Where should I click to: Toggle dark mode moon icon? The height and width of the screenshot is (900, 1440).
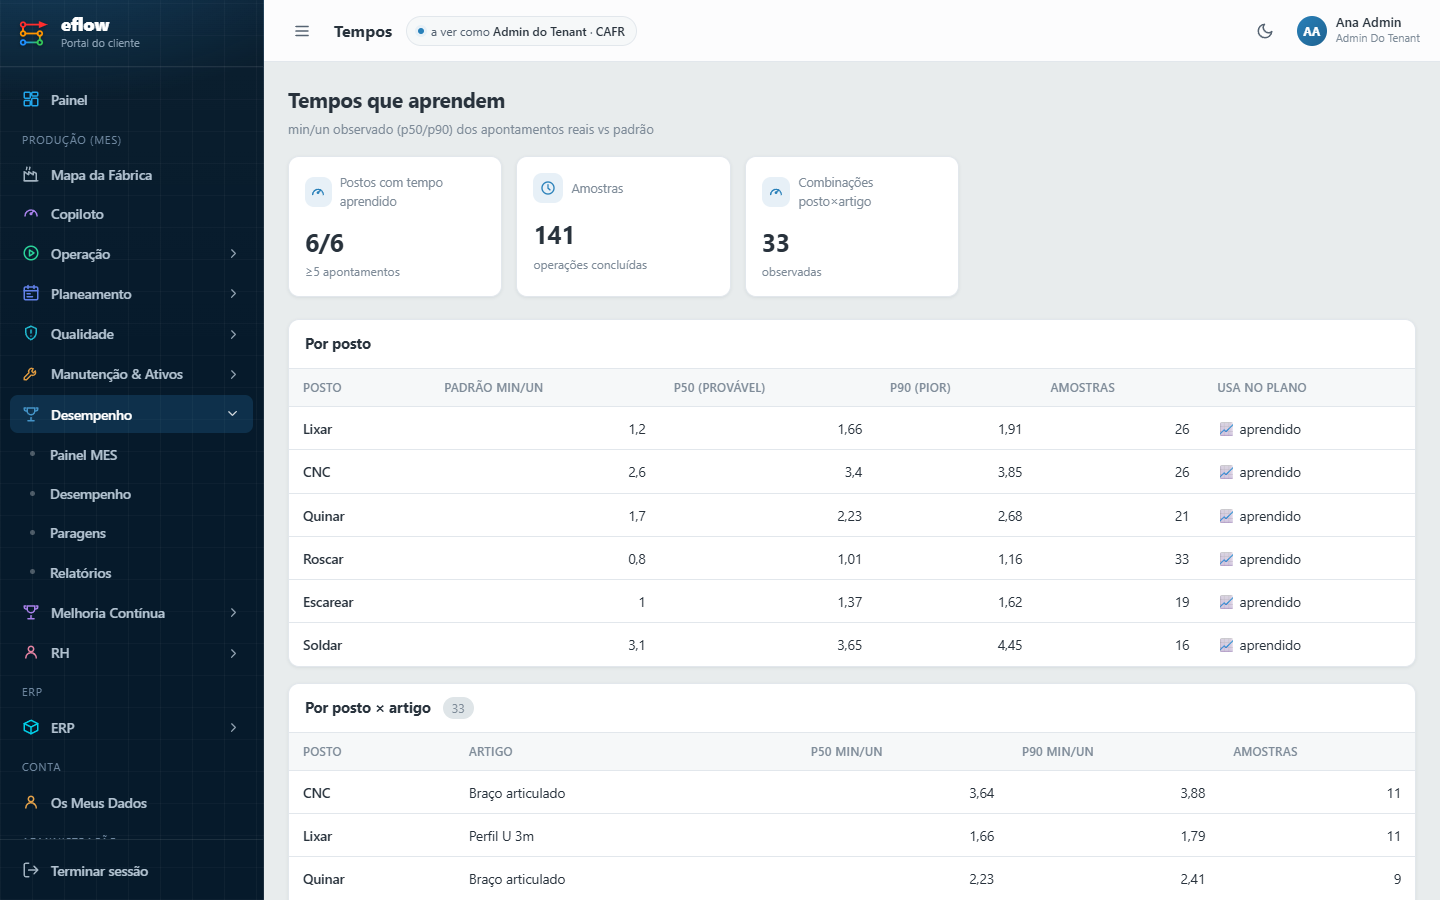[x=1265, y=31]
